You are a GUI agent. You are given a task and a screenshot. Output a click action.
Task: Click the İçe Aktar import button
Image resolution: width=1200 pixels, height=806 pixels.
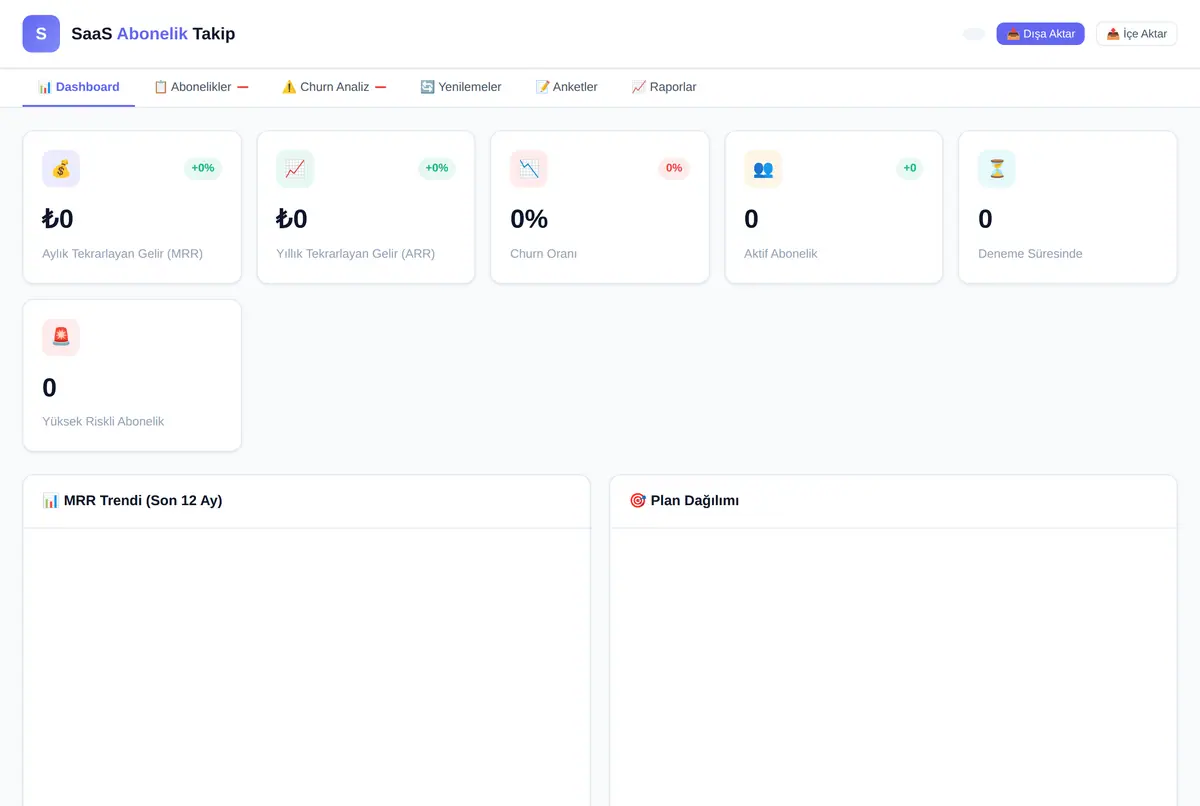(x=1137, y=34)
